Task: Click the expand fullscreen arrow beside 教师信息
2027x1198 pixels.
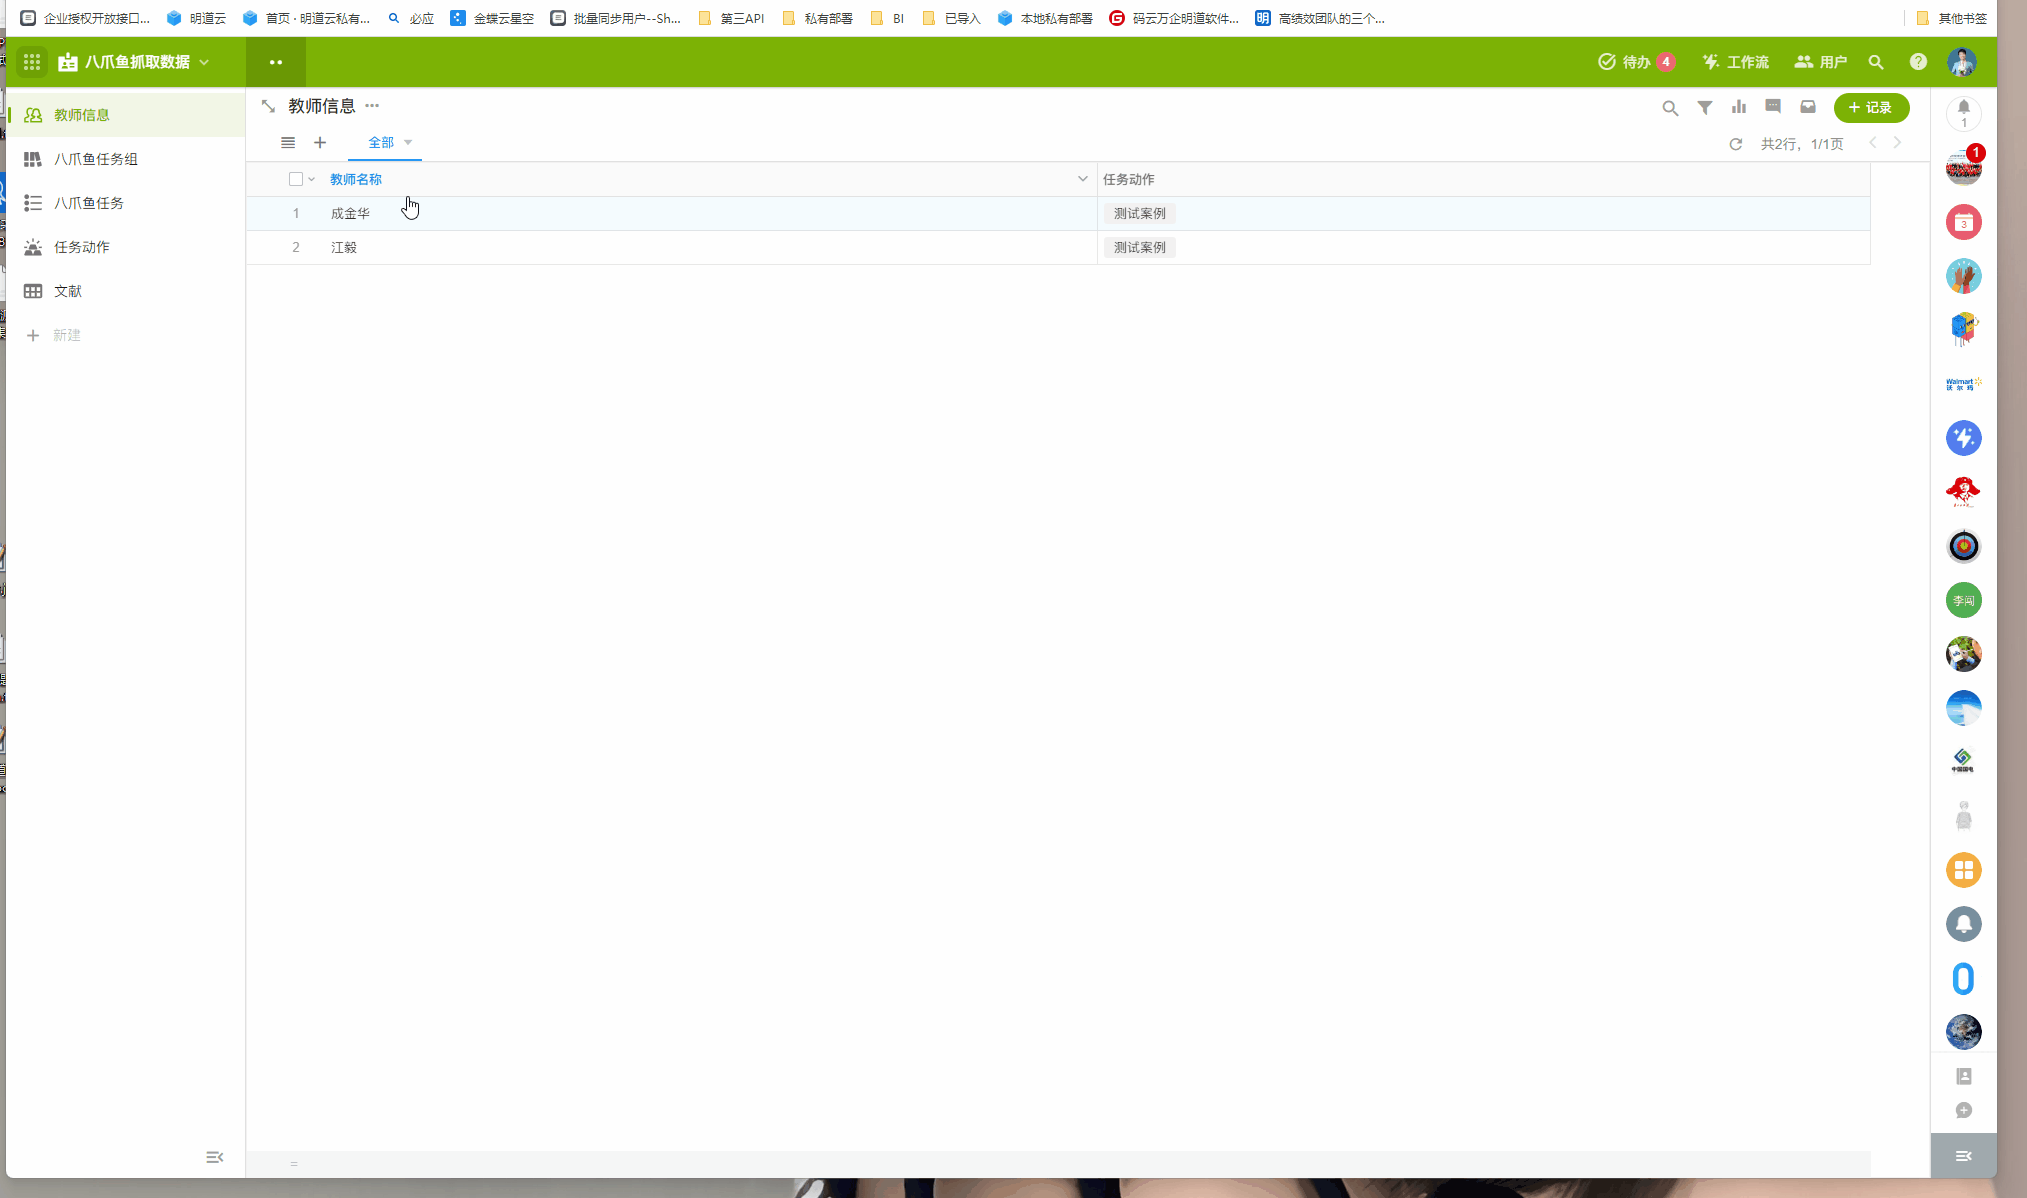Action: [268, 106]
